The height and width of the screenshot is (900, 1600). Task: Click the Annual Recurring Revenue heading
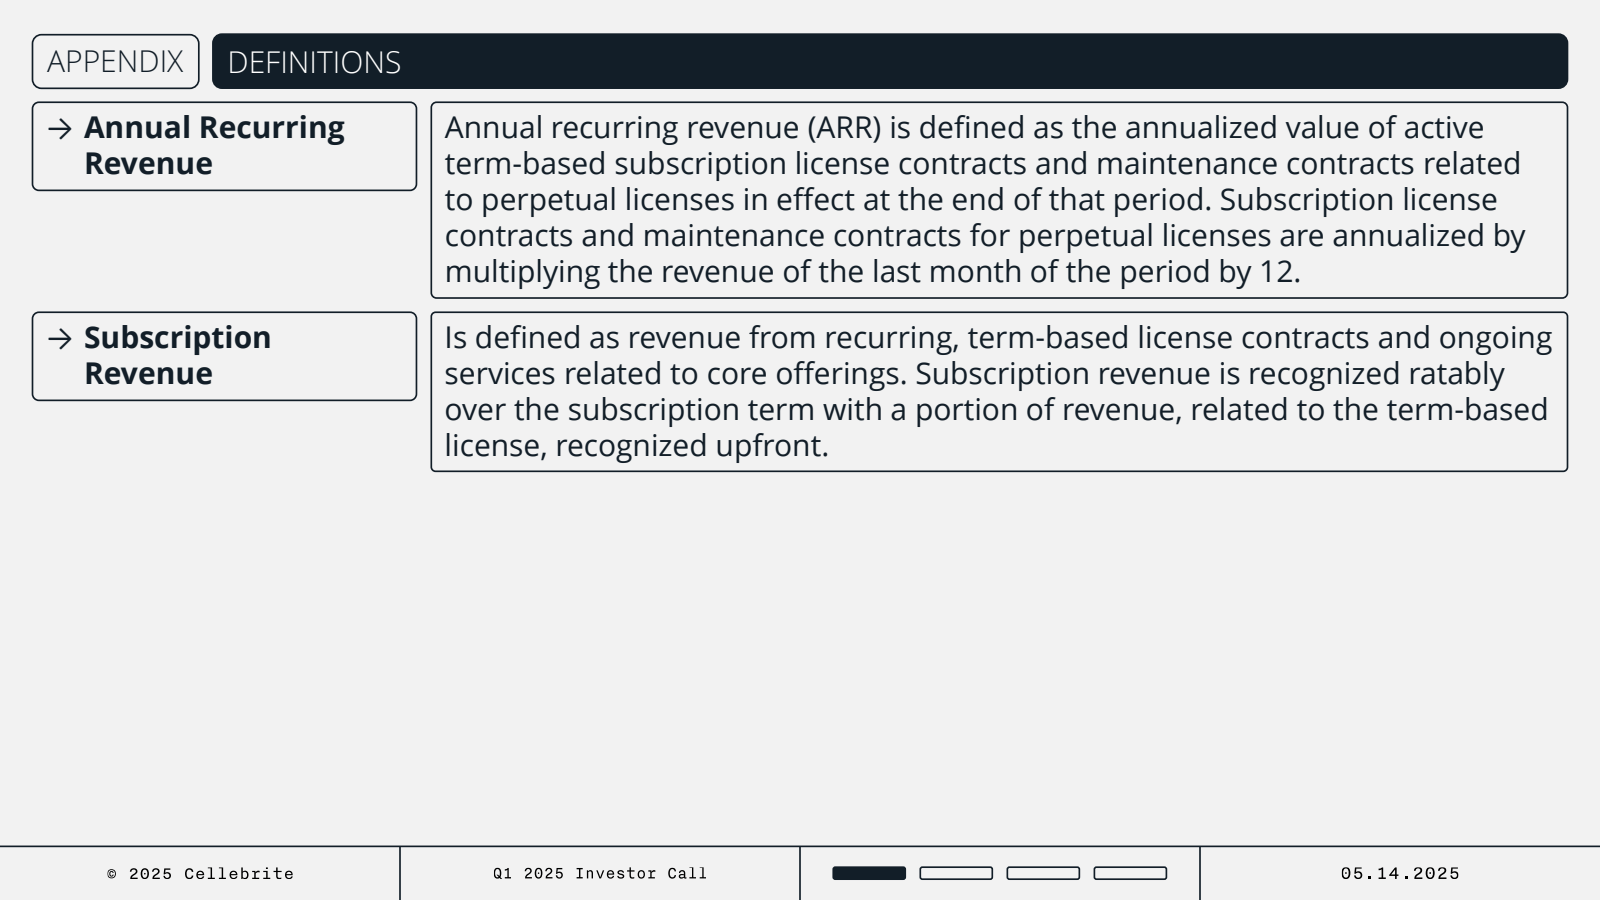[x=214, y=146]
